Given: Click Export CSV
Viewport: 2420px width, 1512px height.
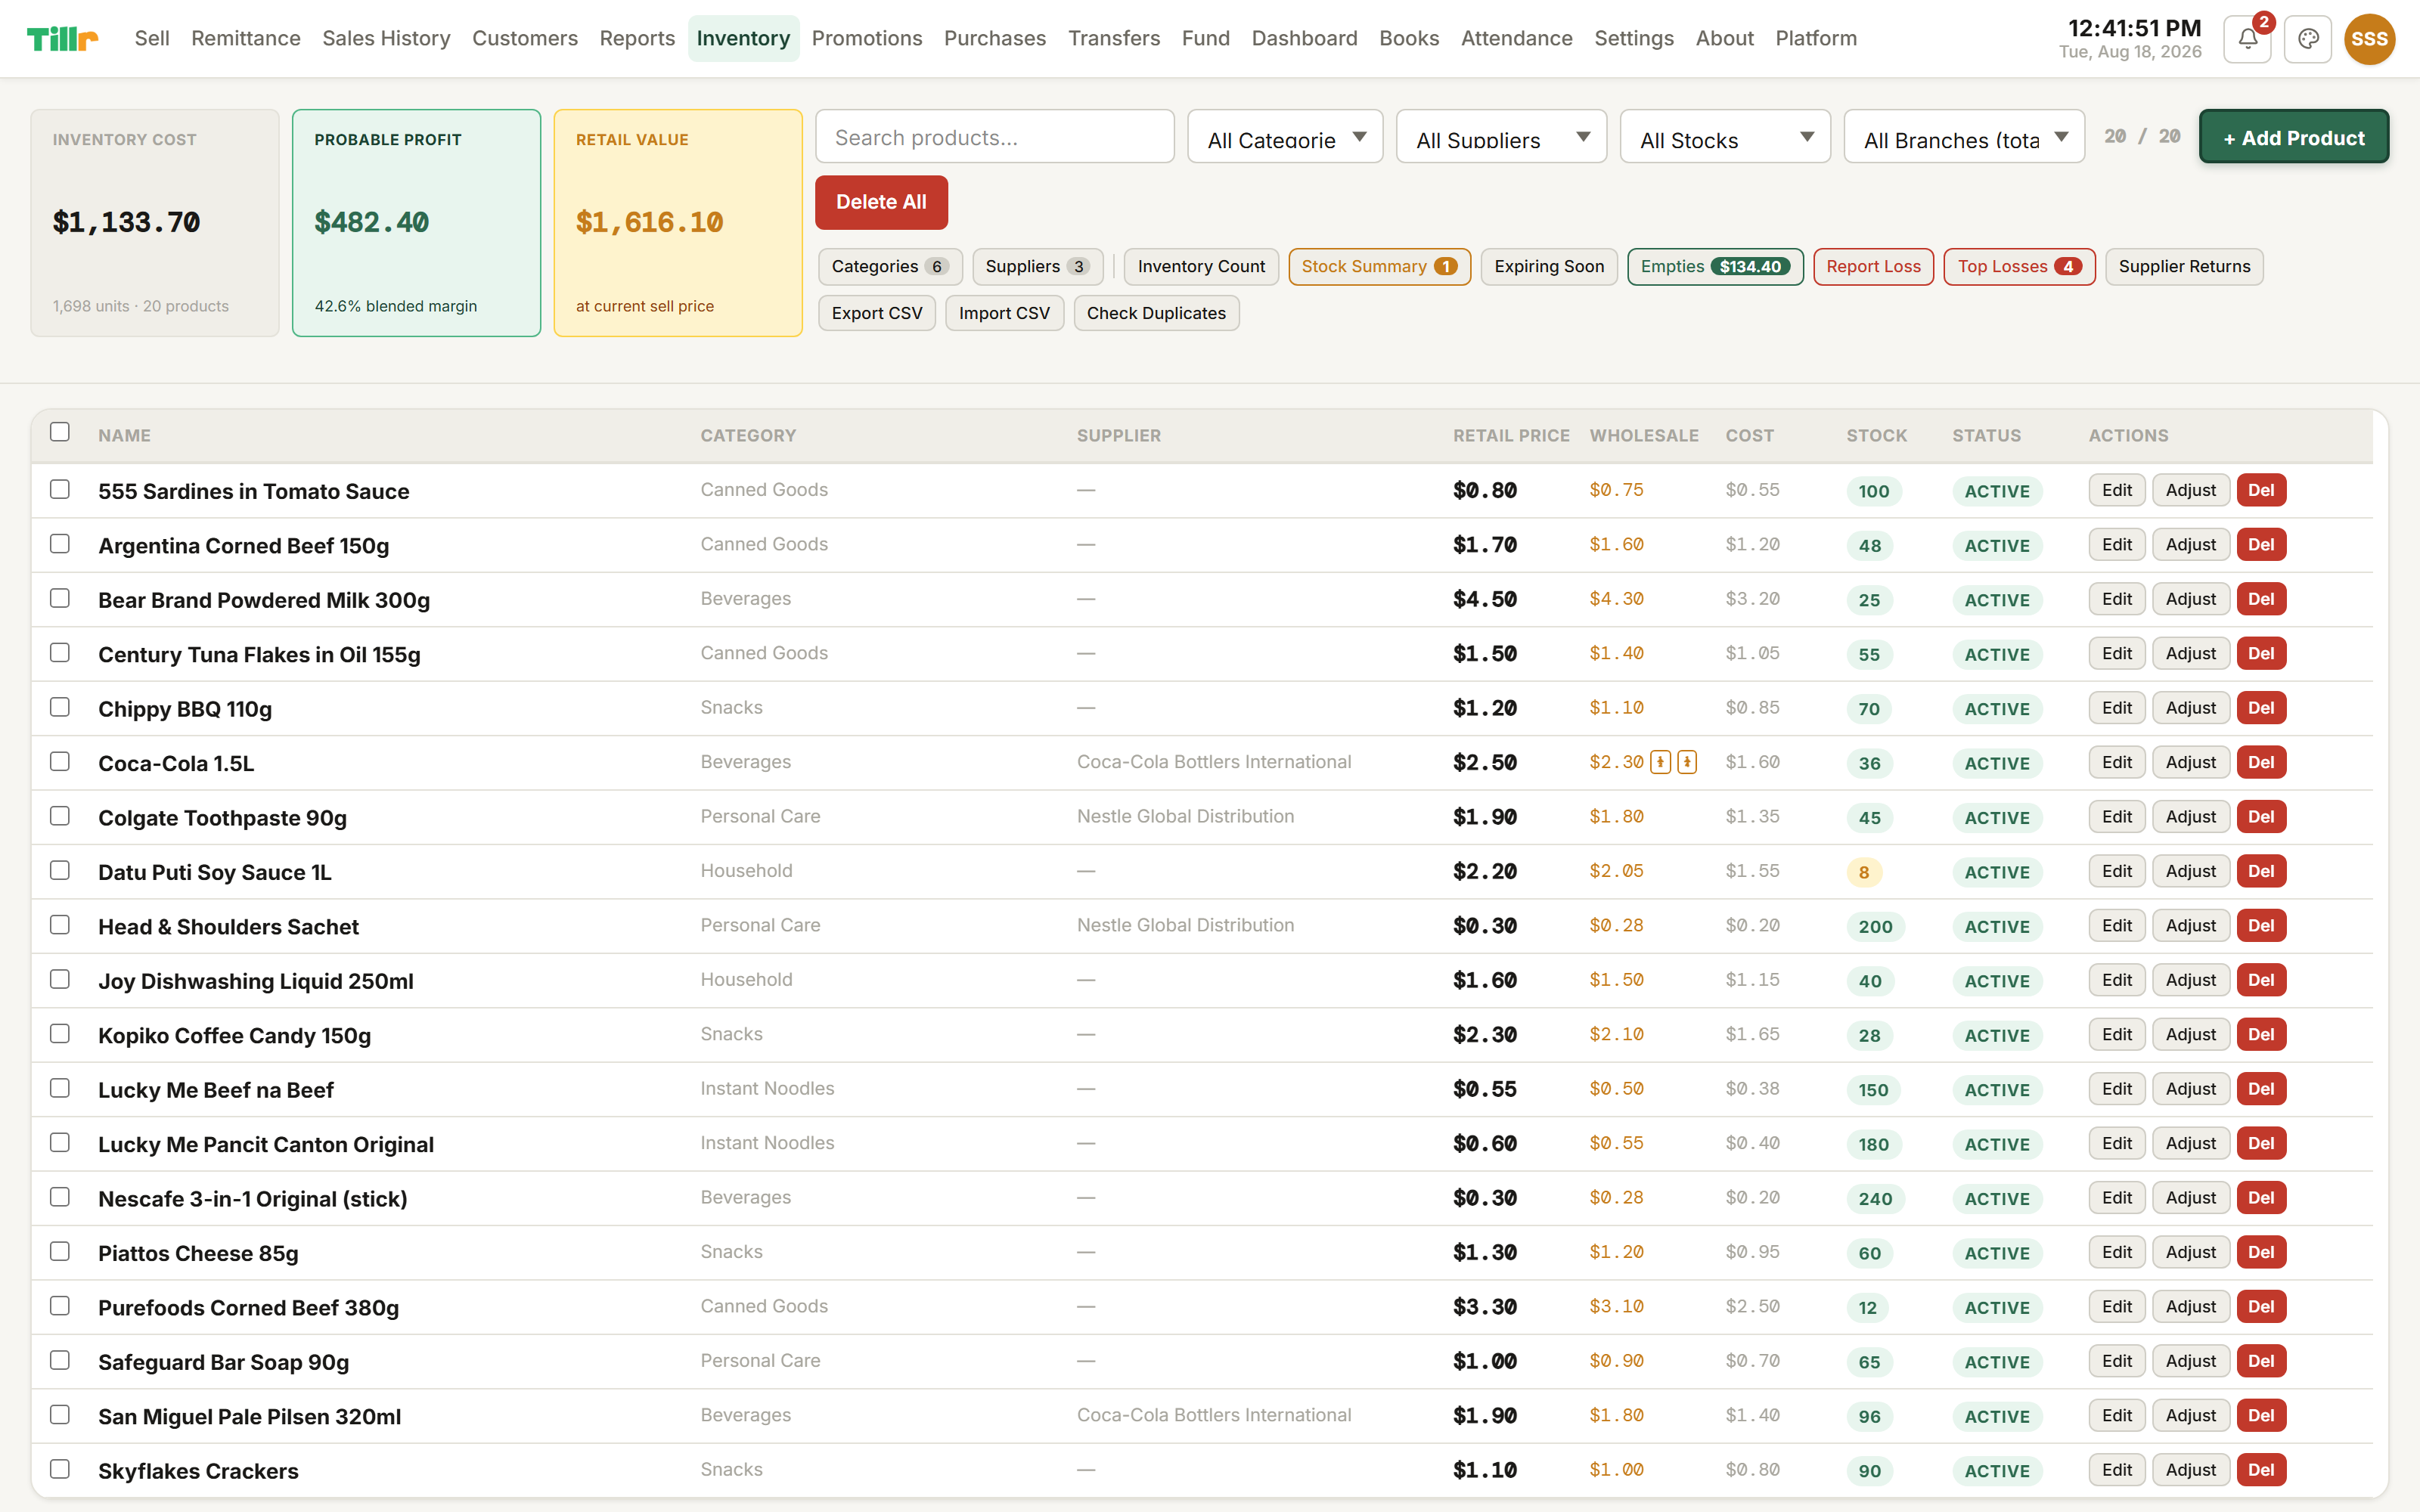Looking at the screenshot, I should pyautogui.click(x=877, y=313).
